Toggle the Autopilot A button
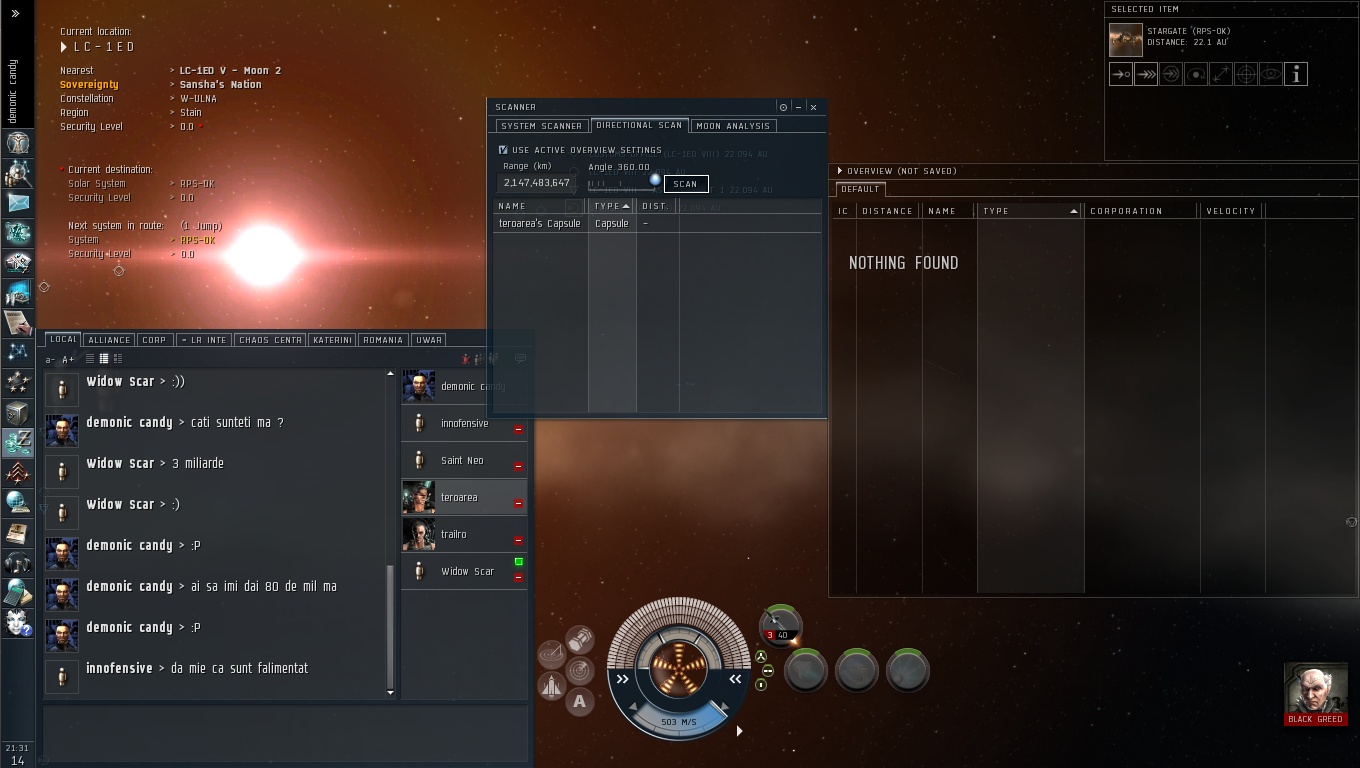The width and height of the screenshot is (1360, 768). [x=579, y=701]
